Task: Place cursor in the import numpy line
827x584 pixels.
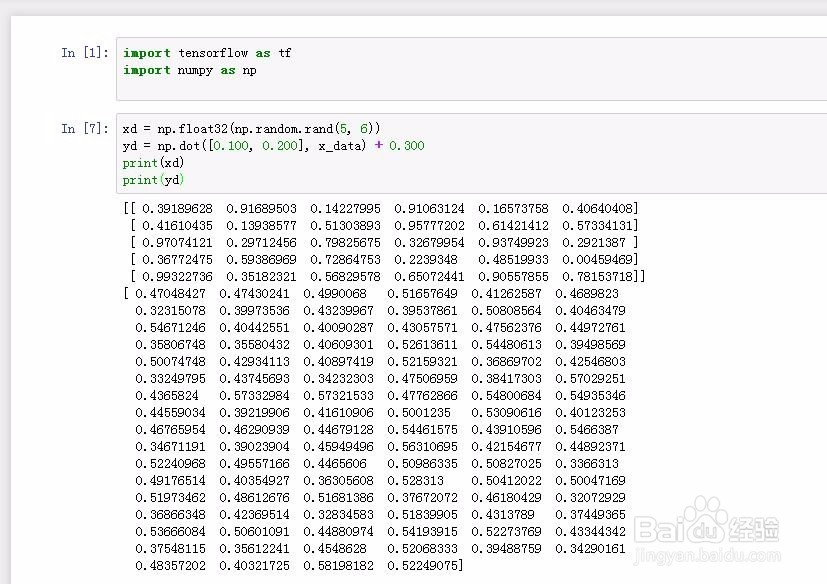Action: [190, 70]
